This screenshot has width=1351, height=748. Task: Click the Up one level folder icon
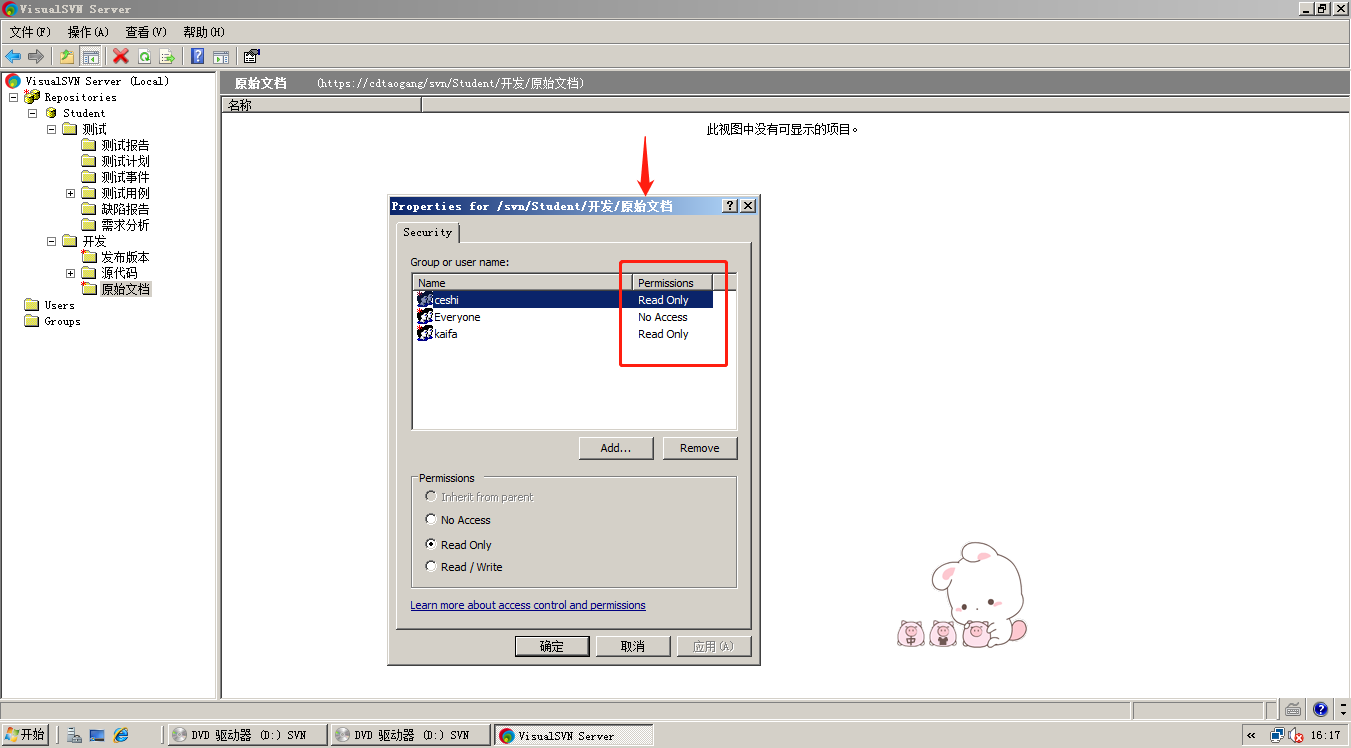[x=67, y=56]
